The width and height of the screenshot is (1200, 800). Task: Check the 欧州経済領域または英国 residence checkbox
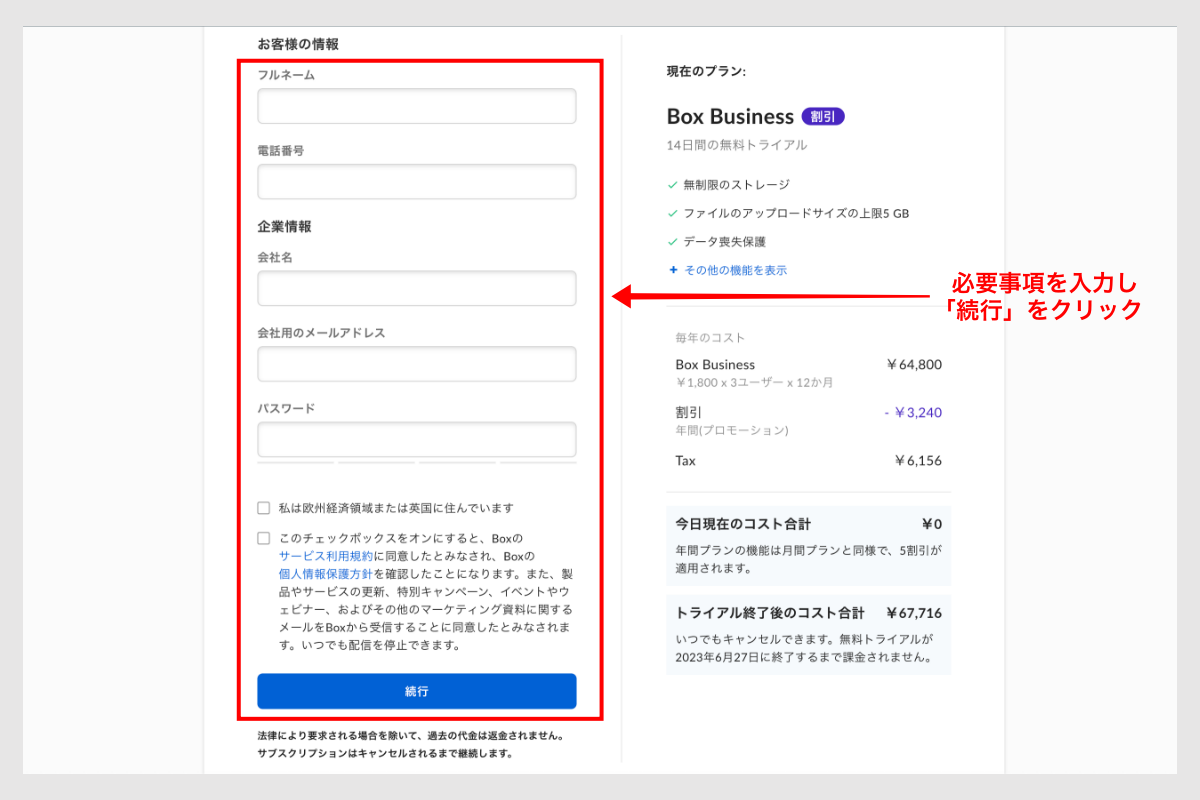click(x=264, y=508)
